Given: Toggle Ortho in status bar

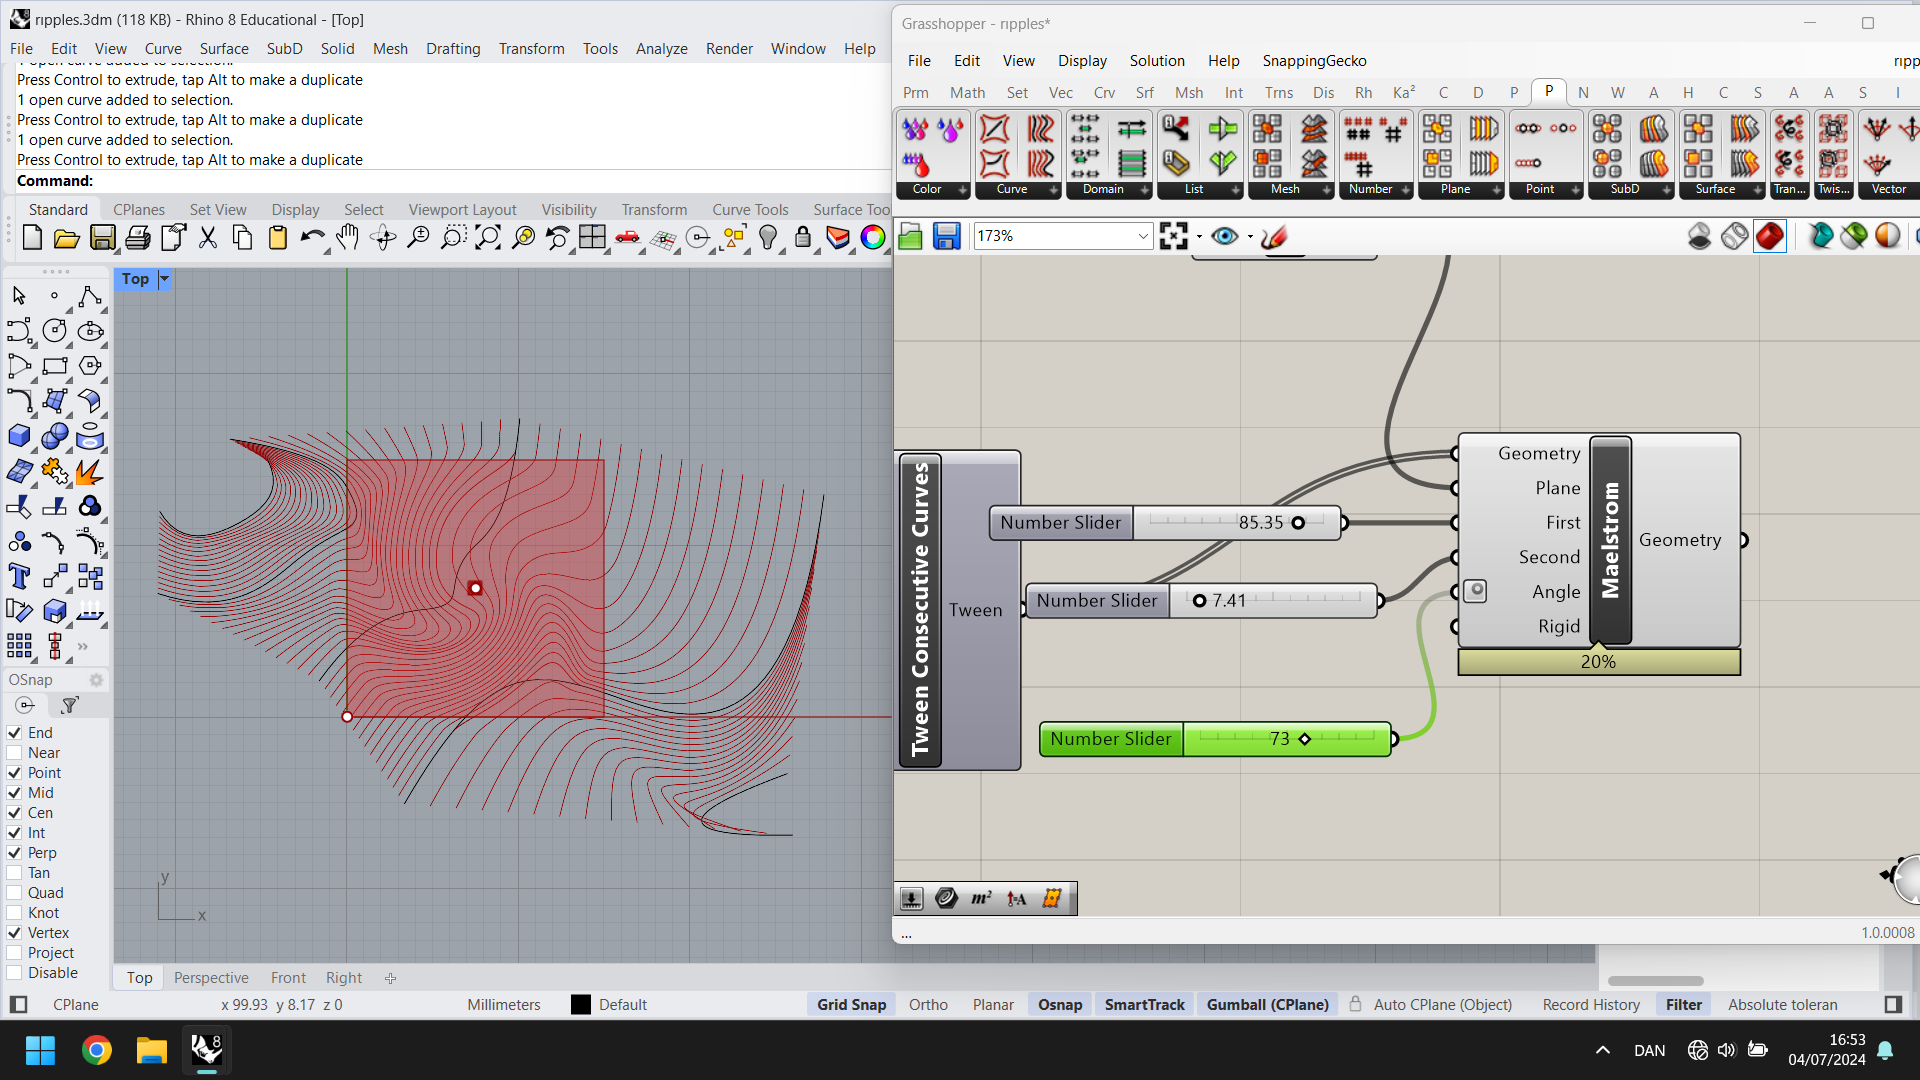Looking at the screenshot, I should tap(928, 1005).
